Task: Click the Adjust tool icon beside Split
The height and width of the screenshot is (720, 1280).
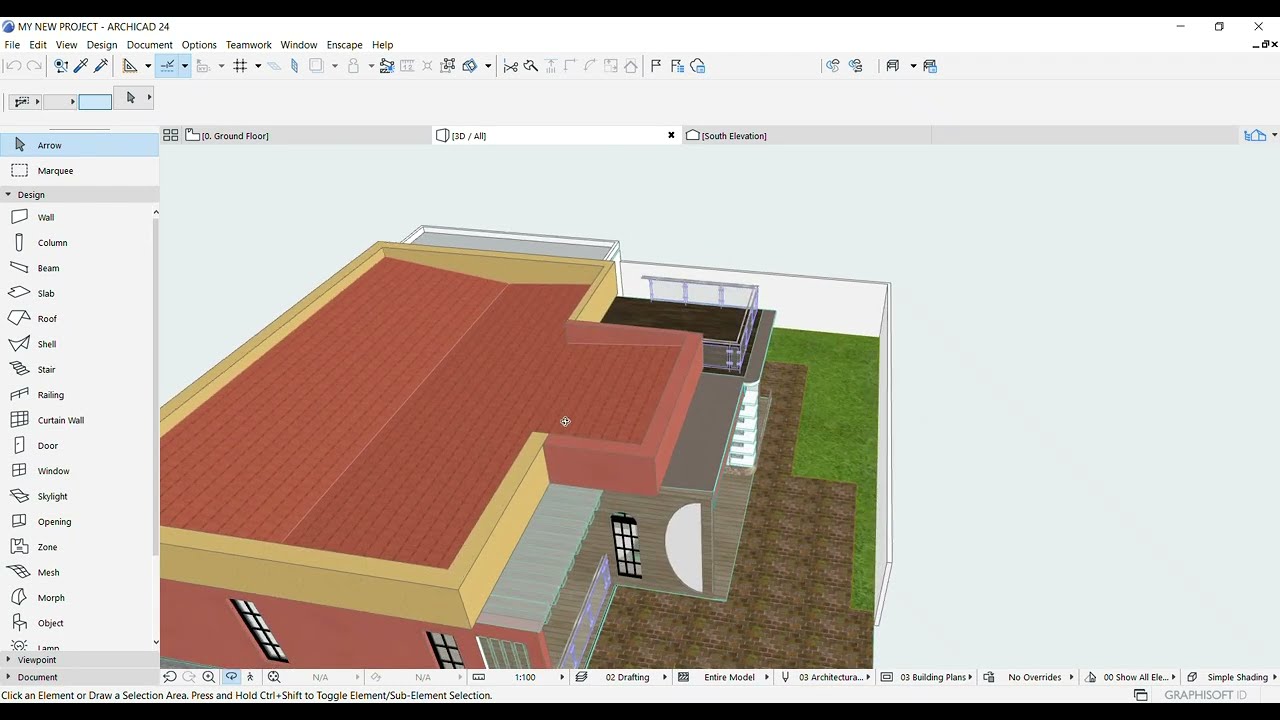Action: (x=531, y=66)
